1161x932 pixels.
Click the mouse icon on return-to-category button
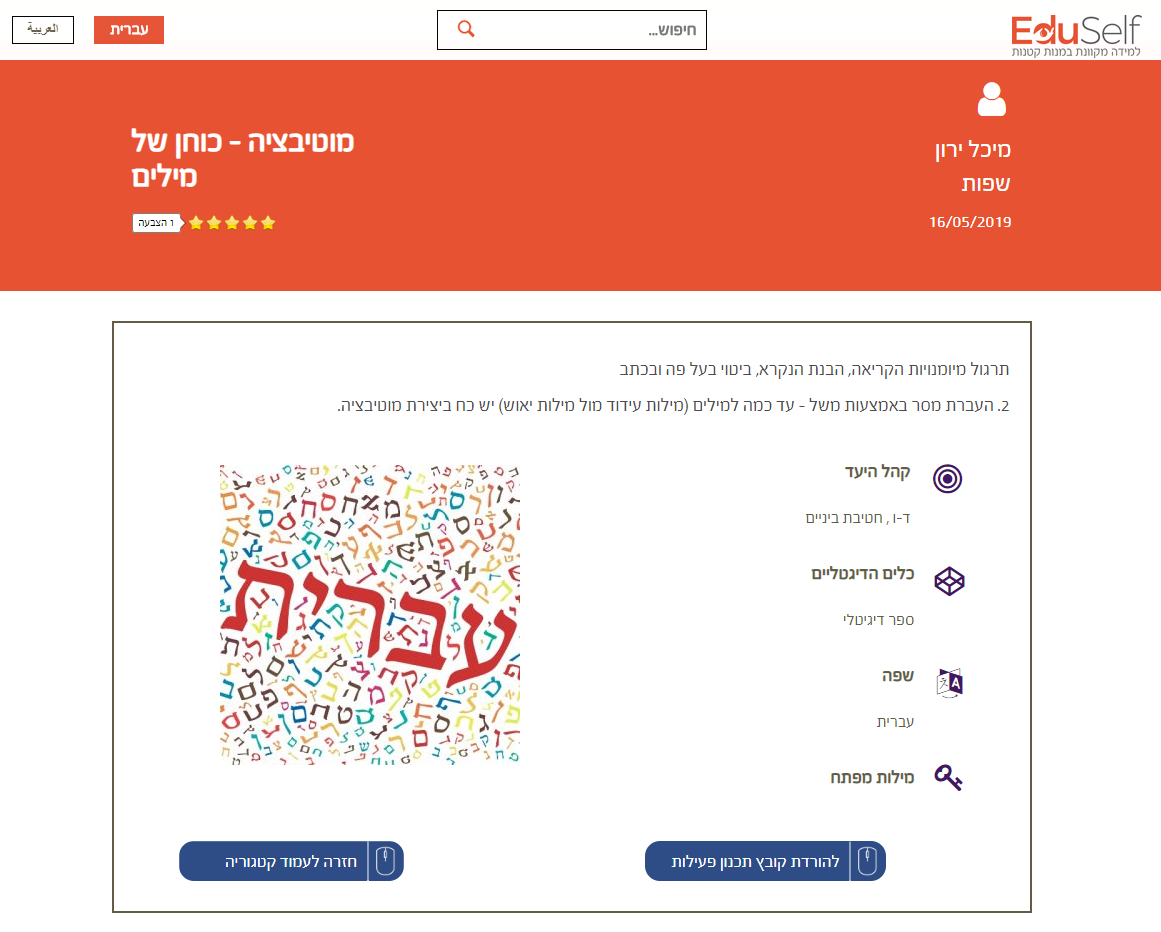[x=385, y=861]
